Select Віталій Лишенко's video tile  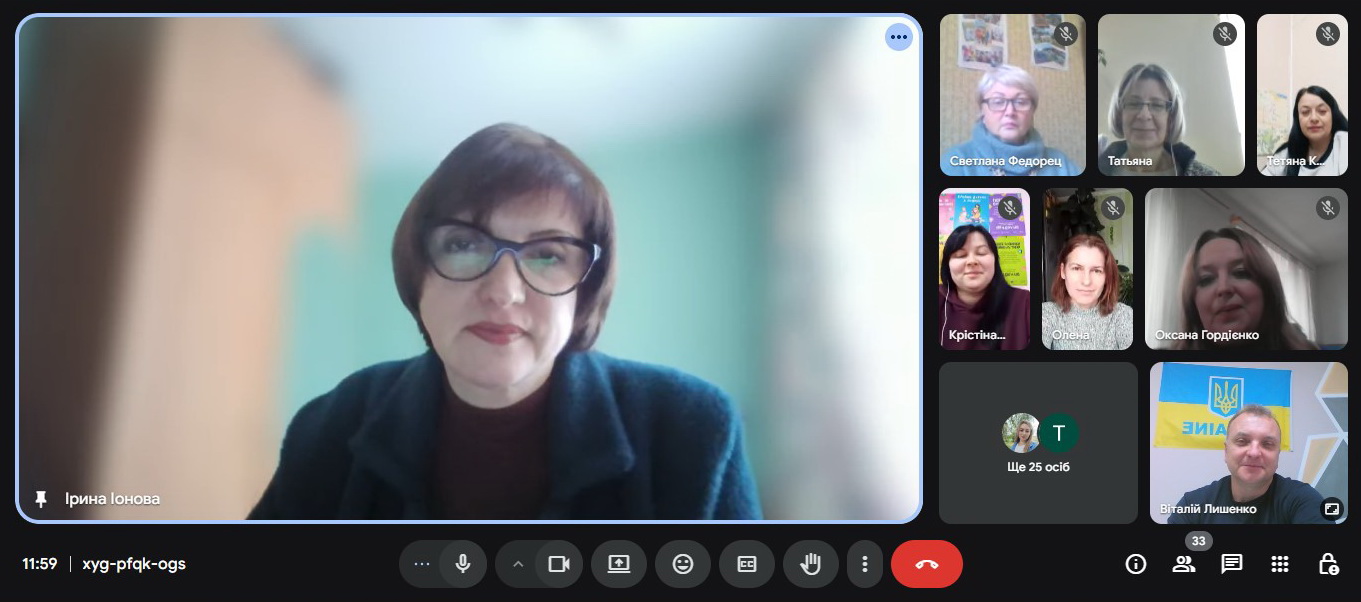pyautogui.click(x=1248, y=443)
